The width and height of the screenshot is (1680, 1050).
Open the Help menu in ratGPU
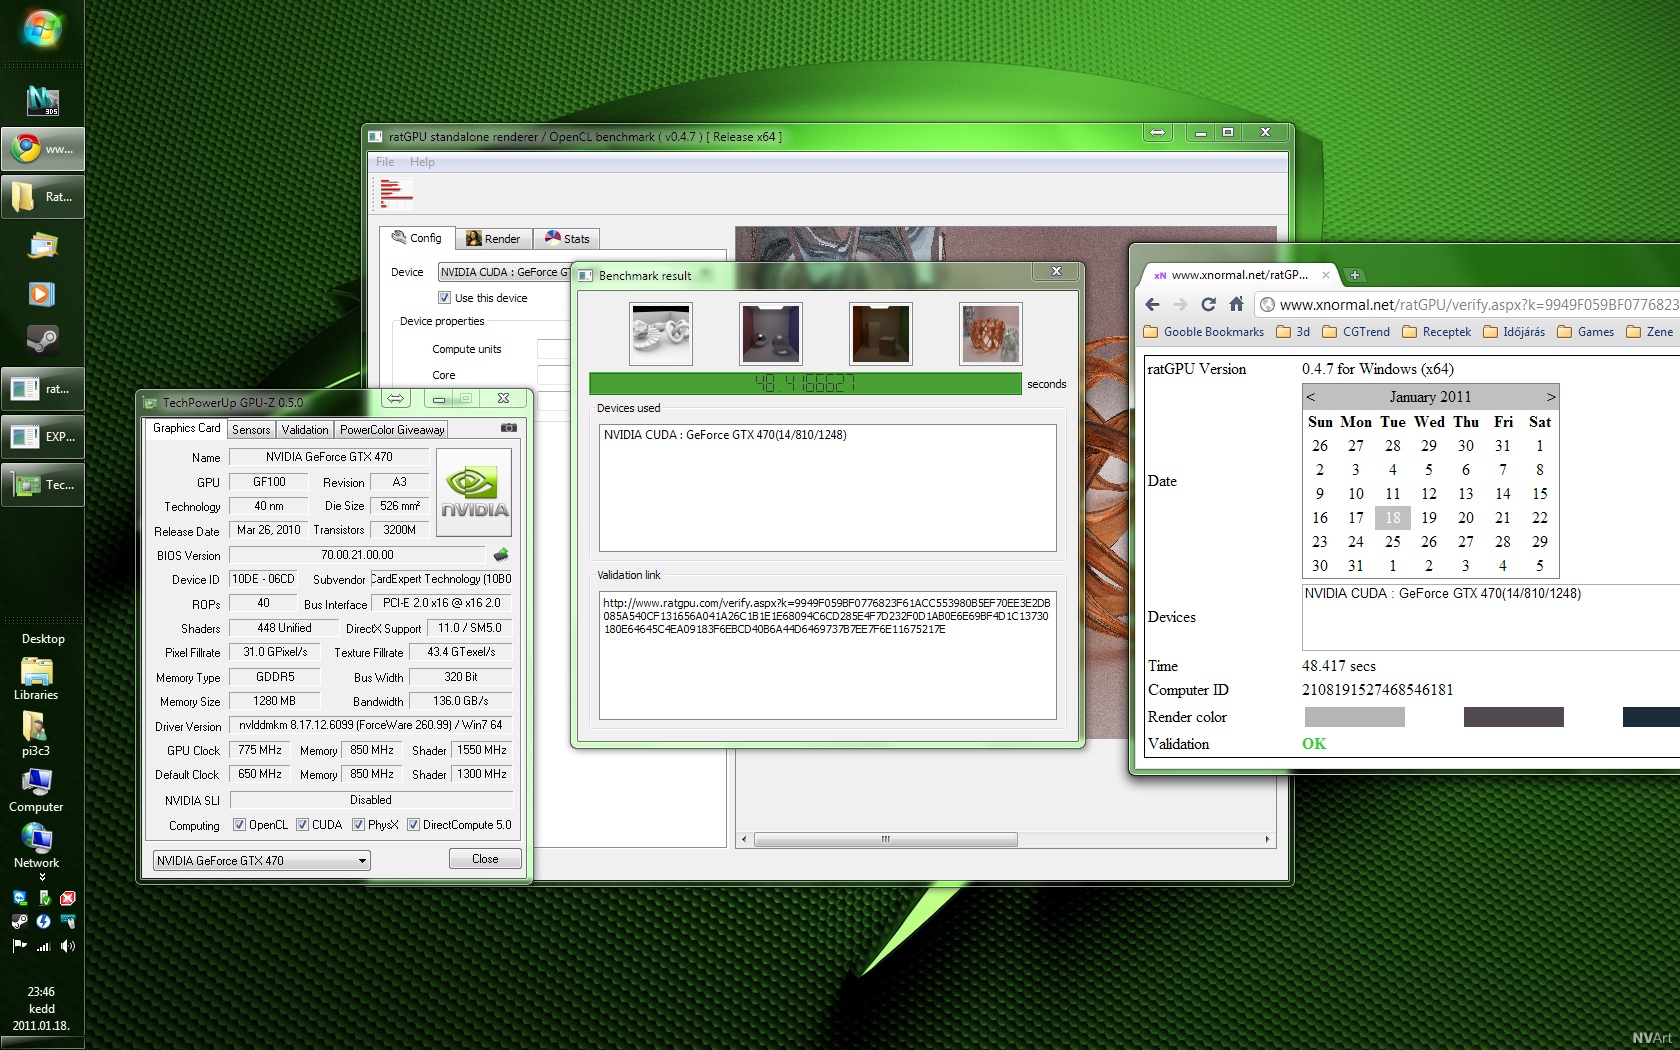[422, 162]
